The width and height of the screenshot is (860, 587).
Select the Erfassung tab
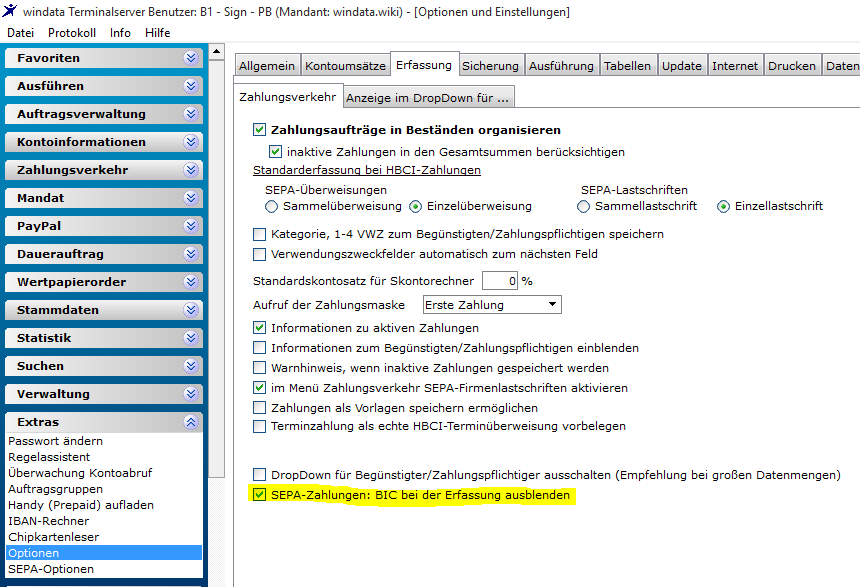point(424,65)
